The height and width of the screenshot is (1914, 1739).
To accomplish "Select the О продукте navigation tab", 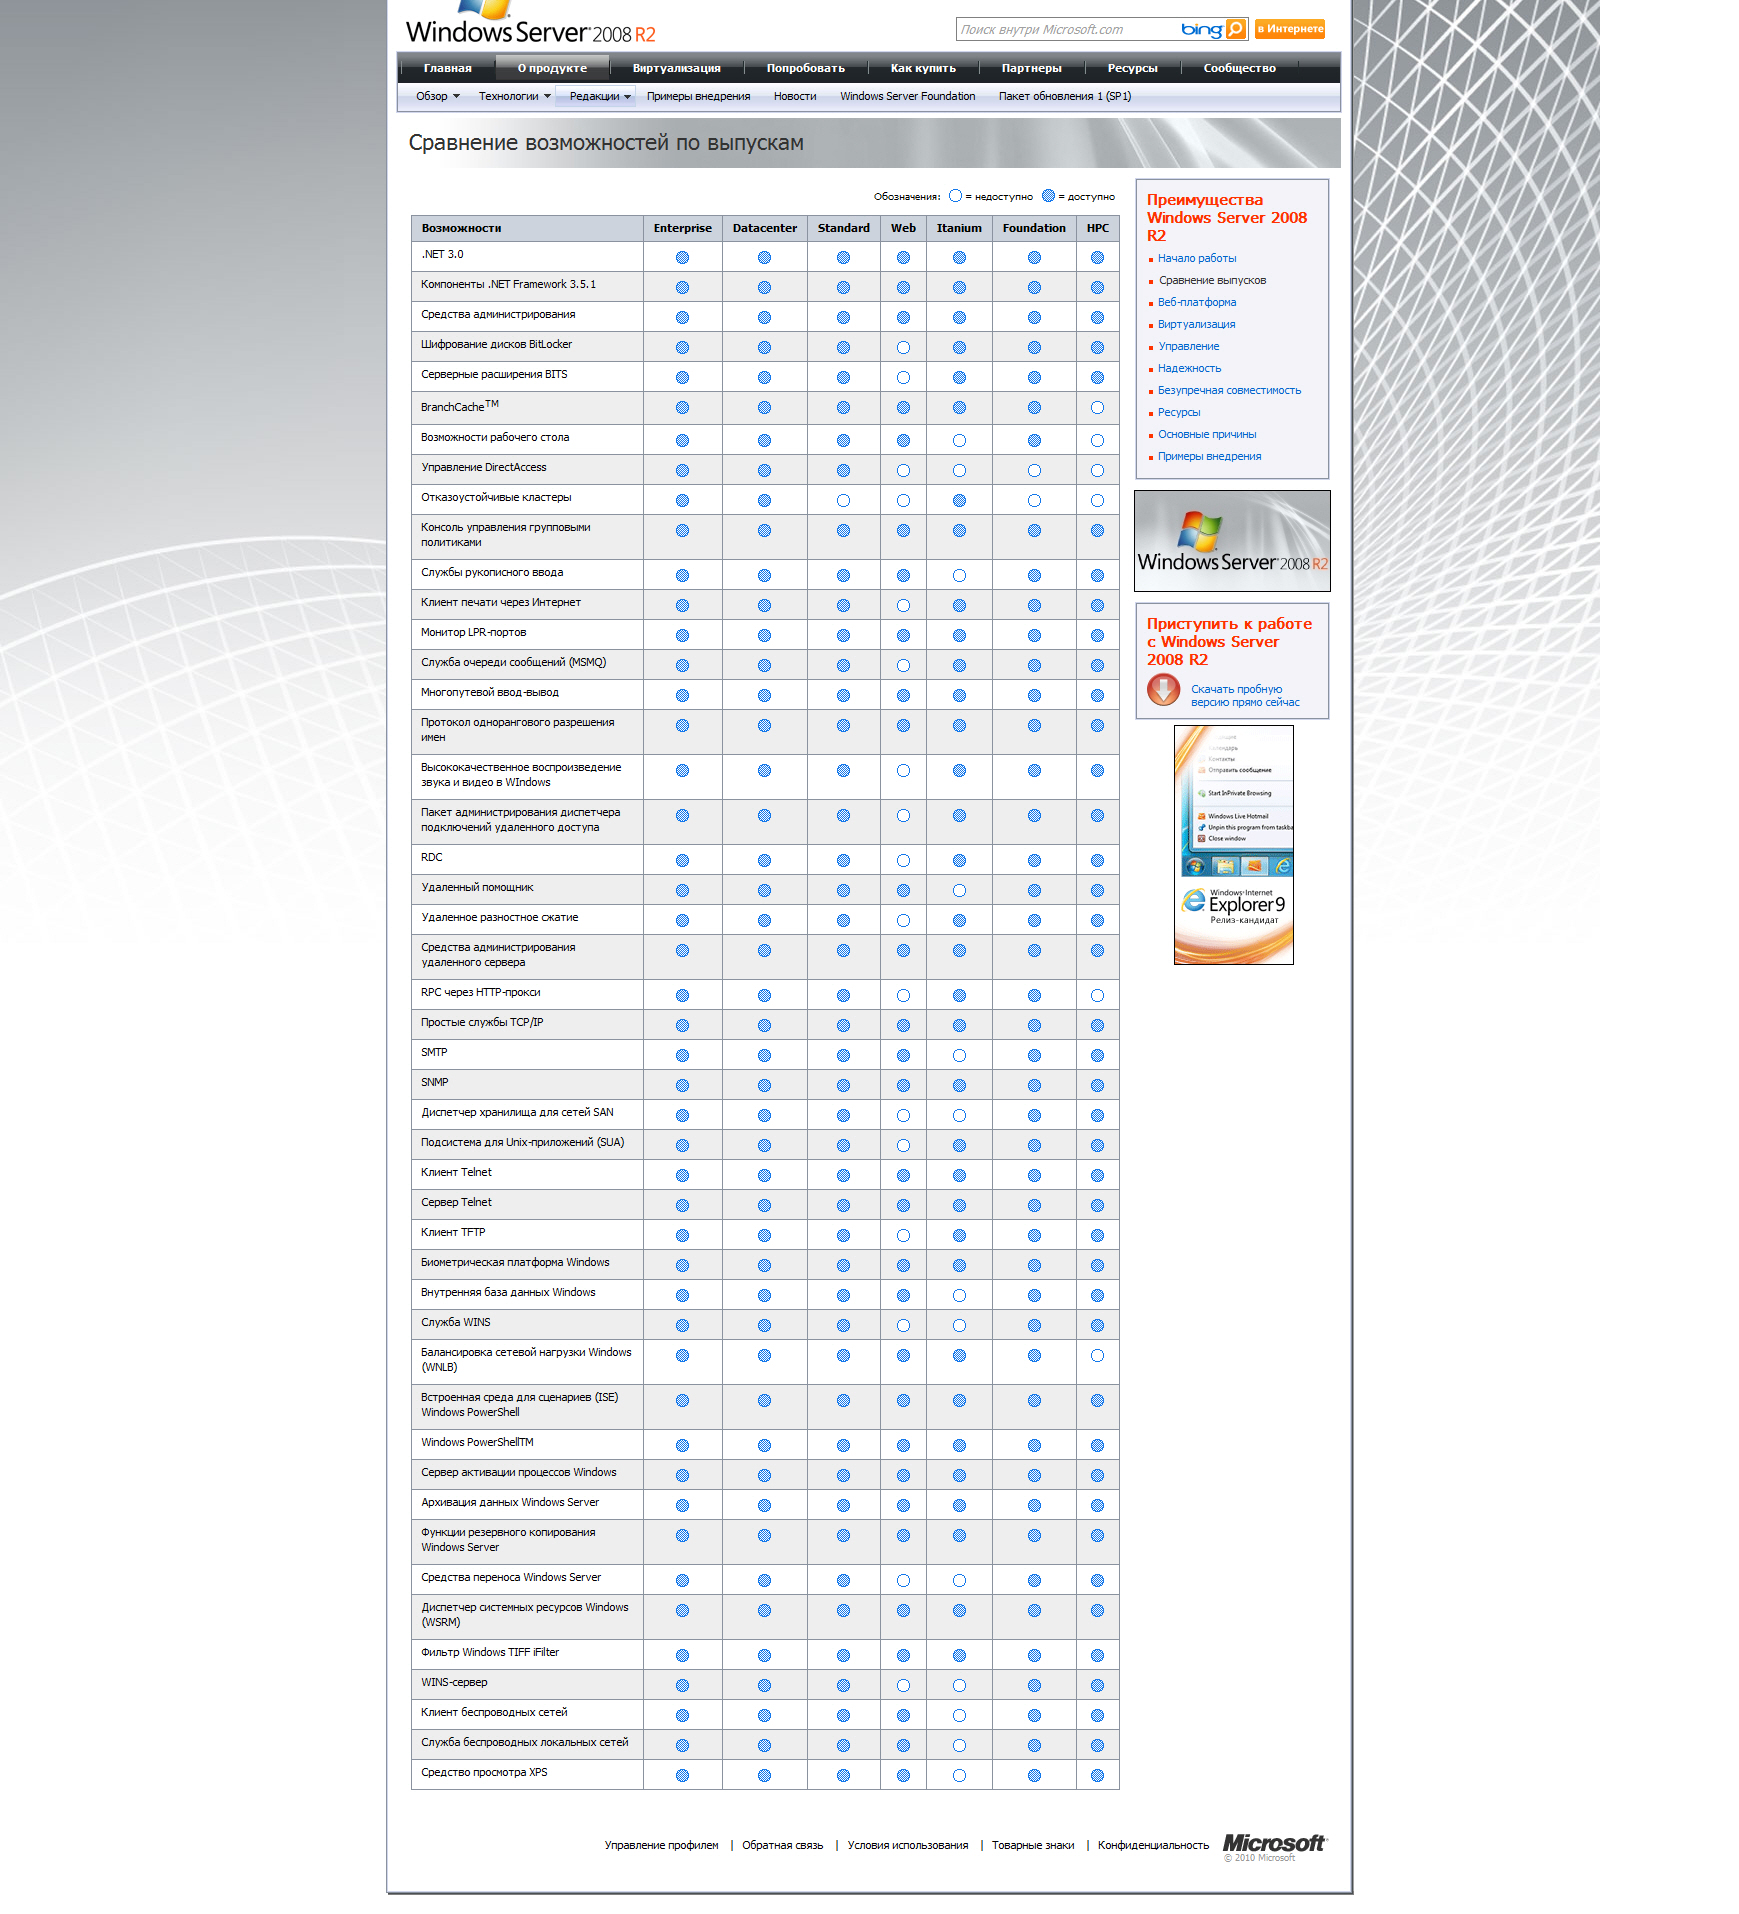I will [552, 68].
